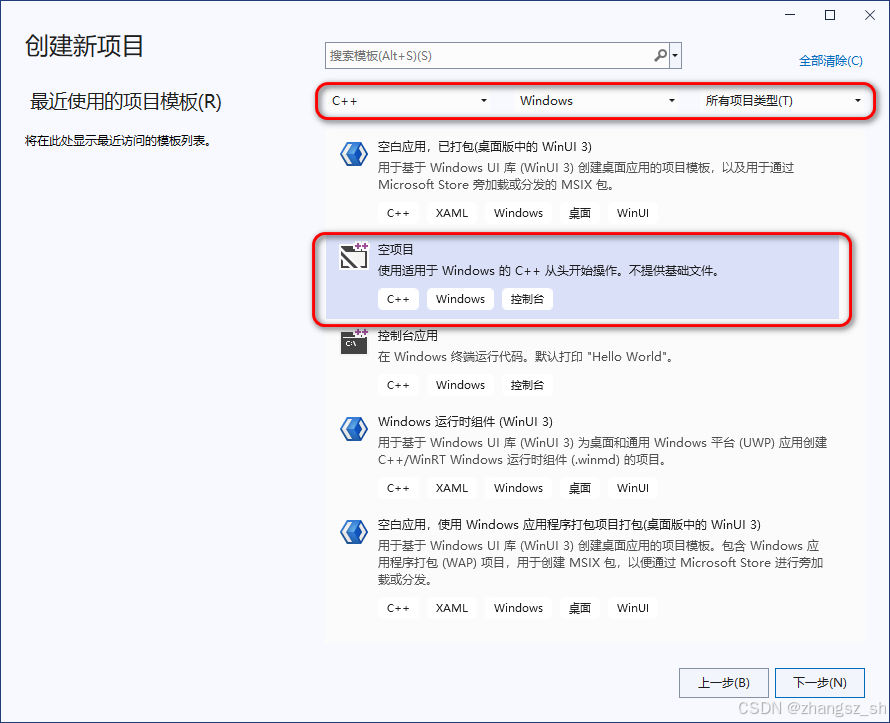Viewport: 890px width, 723px height.
Task: Click the 下一步 button
Action: tap(819, 683)
